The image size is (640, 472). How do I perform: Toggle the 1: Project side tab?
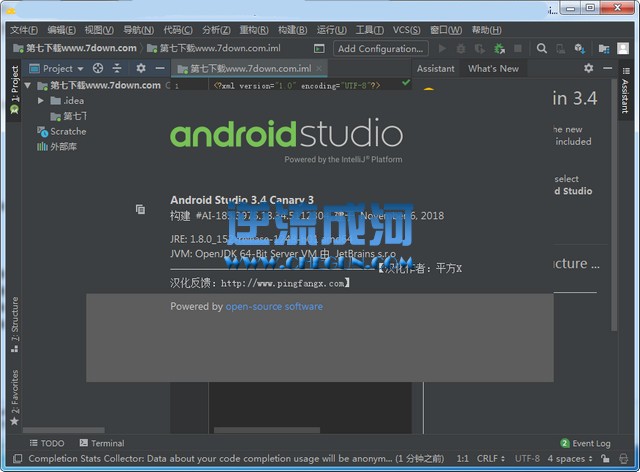click(x=15, y=91)
